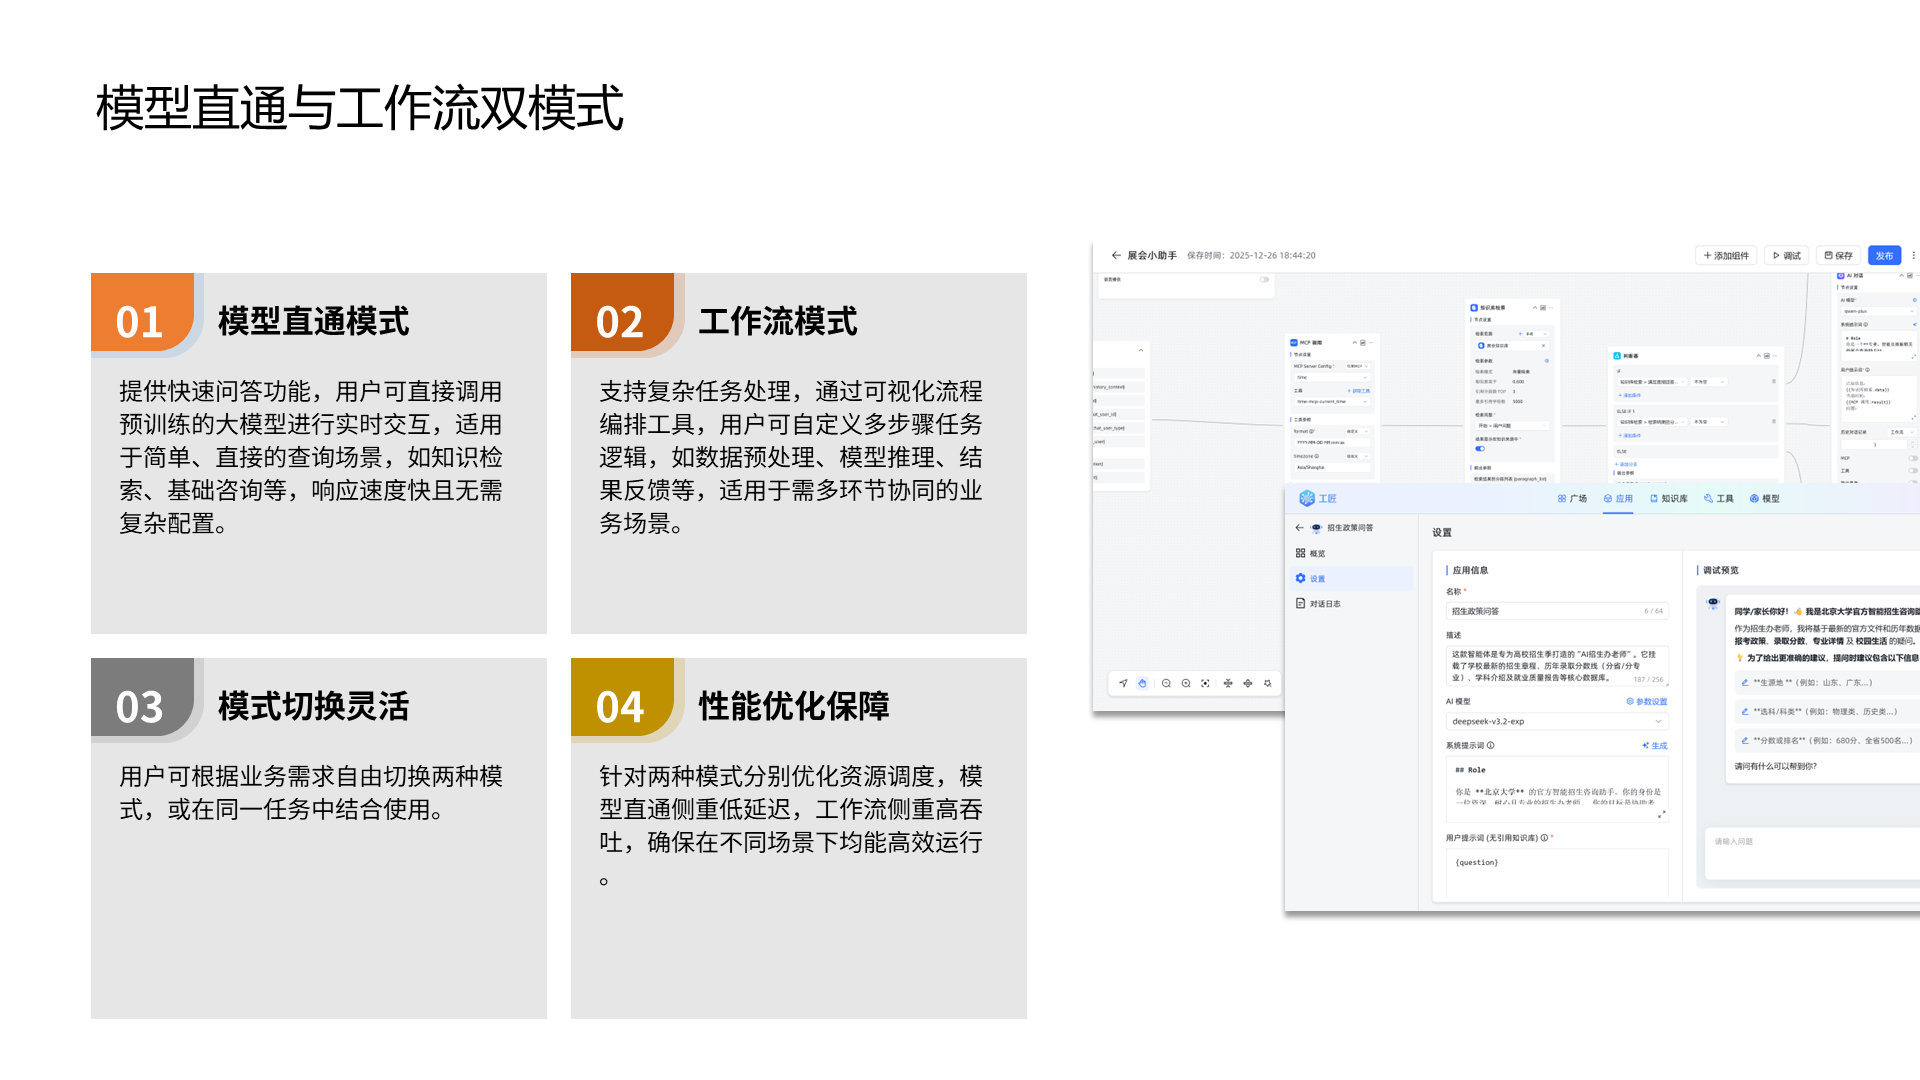Viewport: 1920px width, 1080px height.
Task: Click the 设置 gear icon in the sidebar
Action: (1300, 578)
